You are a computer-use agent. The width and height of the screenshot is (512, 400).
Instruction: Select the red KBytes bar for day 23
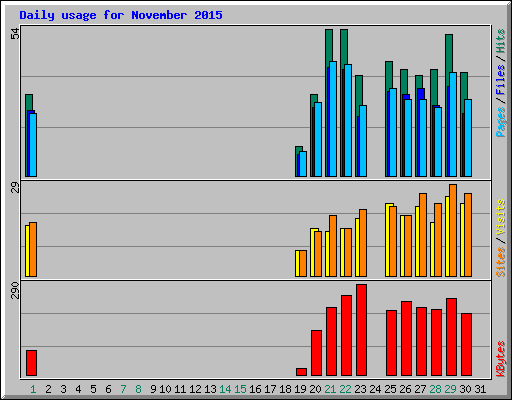click(x=361, y=330)
